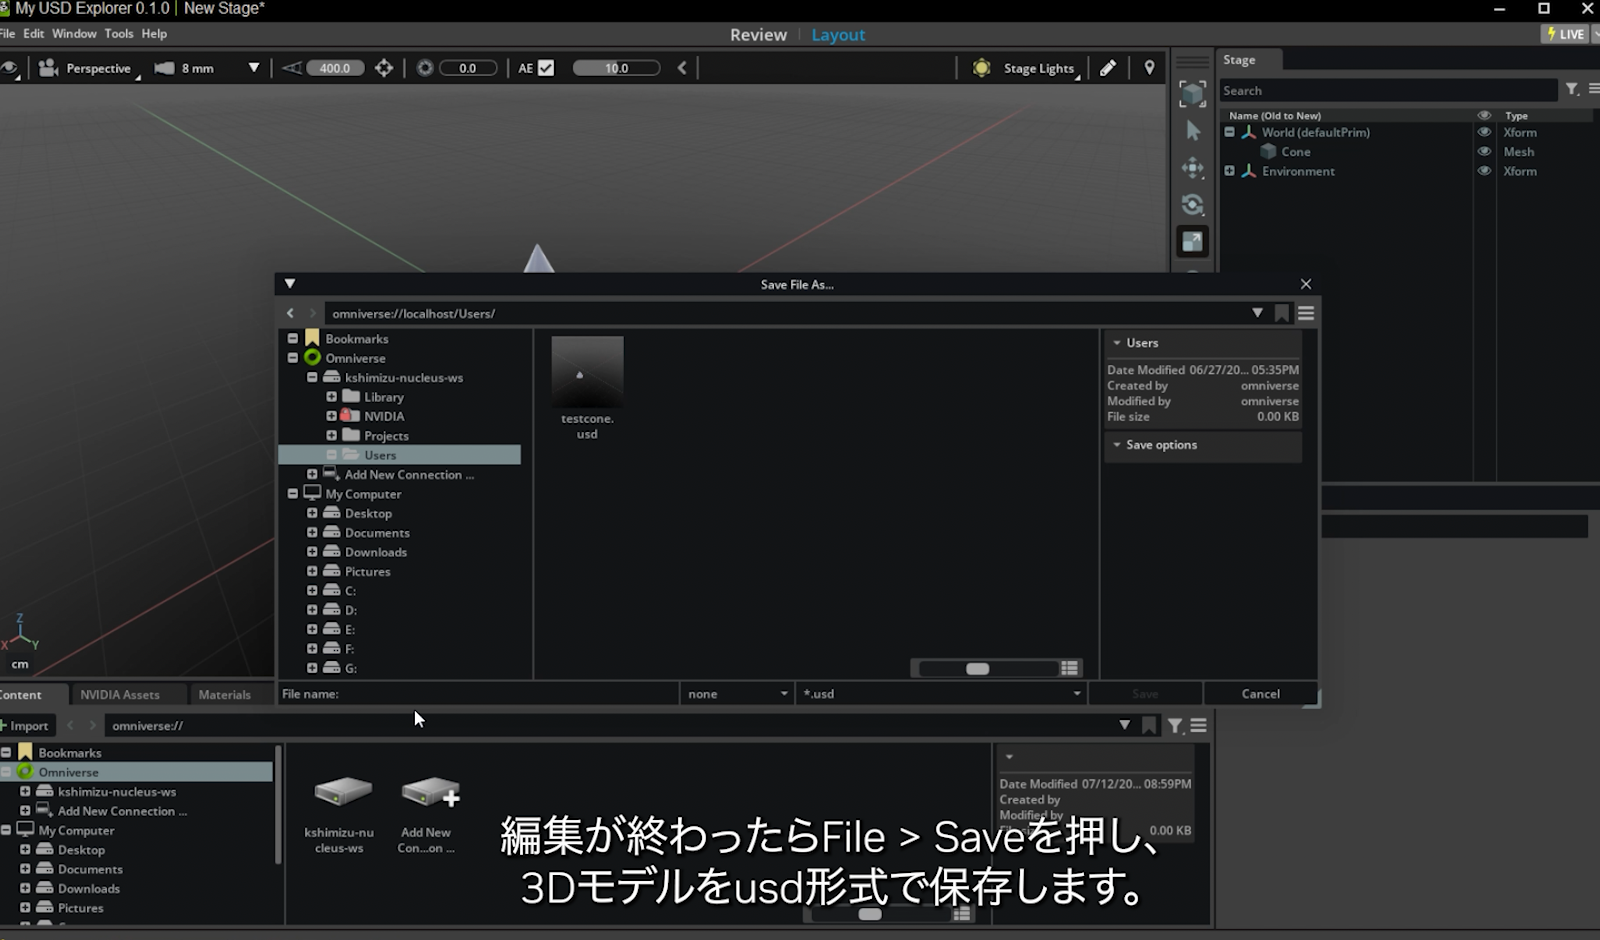Select the testcone.usd file thumbnail
The height and width of the screenshot is (940, 1600).
point(587,373)
